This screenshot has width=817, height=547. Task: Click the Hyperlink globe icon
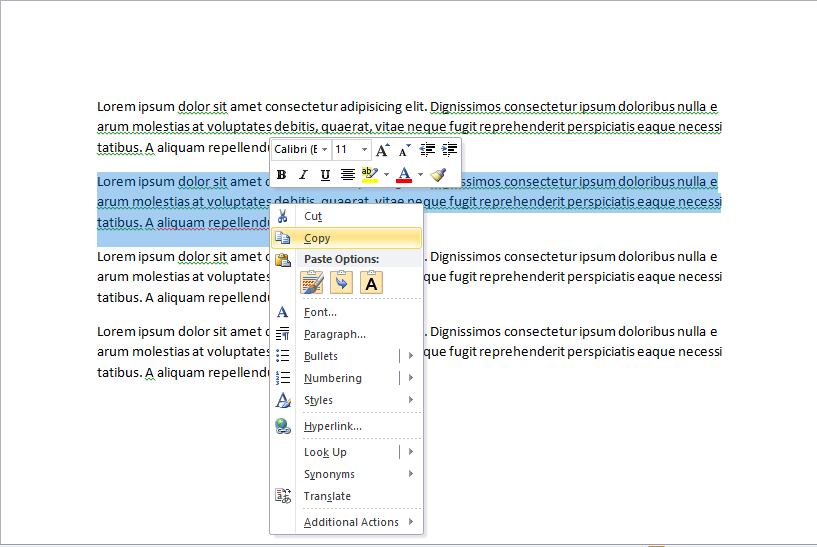pyautogui.click(x=283, y=426)
